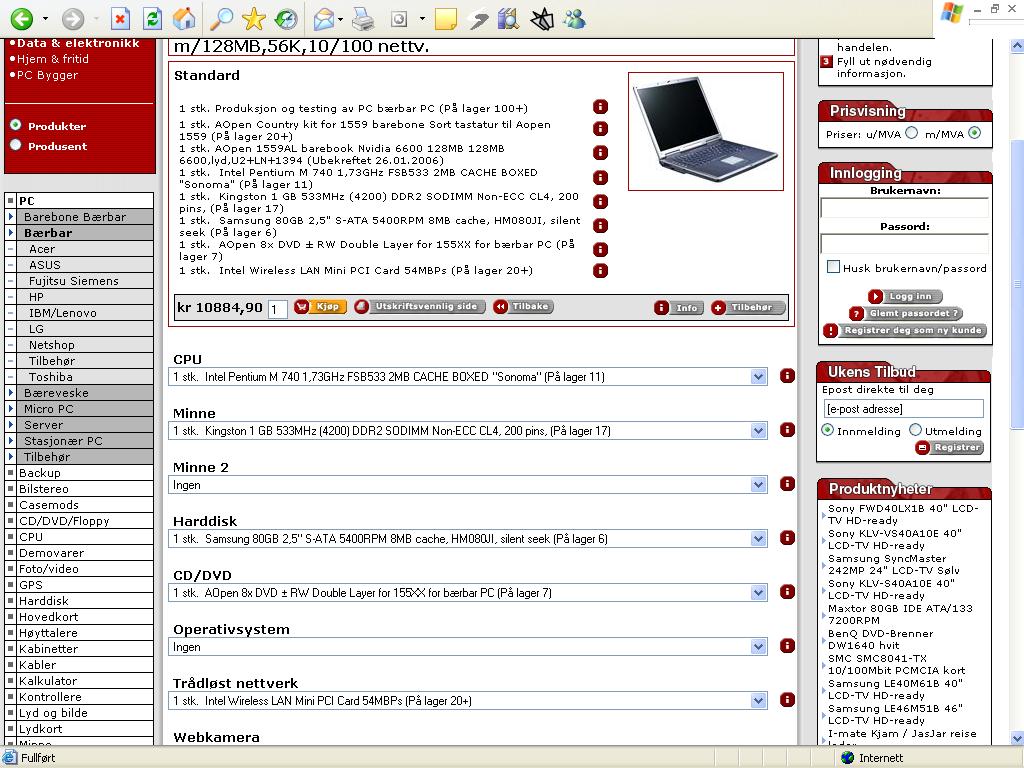Screen dimensions: 1024x768
Task: Open the Toshiba subcategory
Action: pyautogui.click(x=50, y=377)
